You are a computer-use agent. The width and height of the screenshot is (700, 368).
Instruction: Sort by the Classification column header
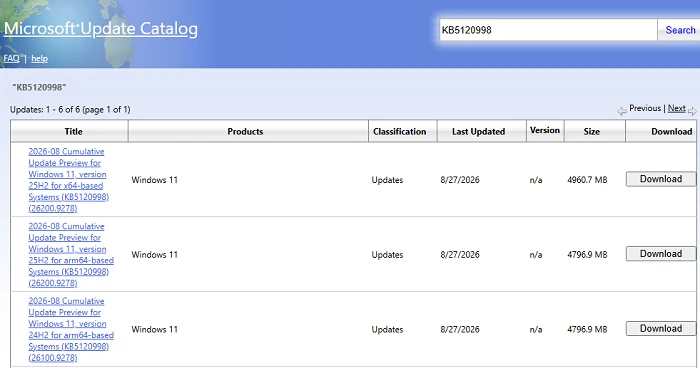tap(400, 131)
